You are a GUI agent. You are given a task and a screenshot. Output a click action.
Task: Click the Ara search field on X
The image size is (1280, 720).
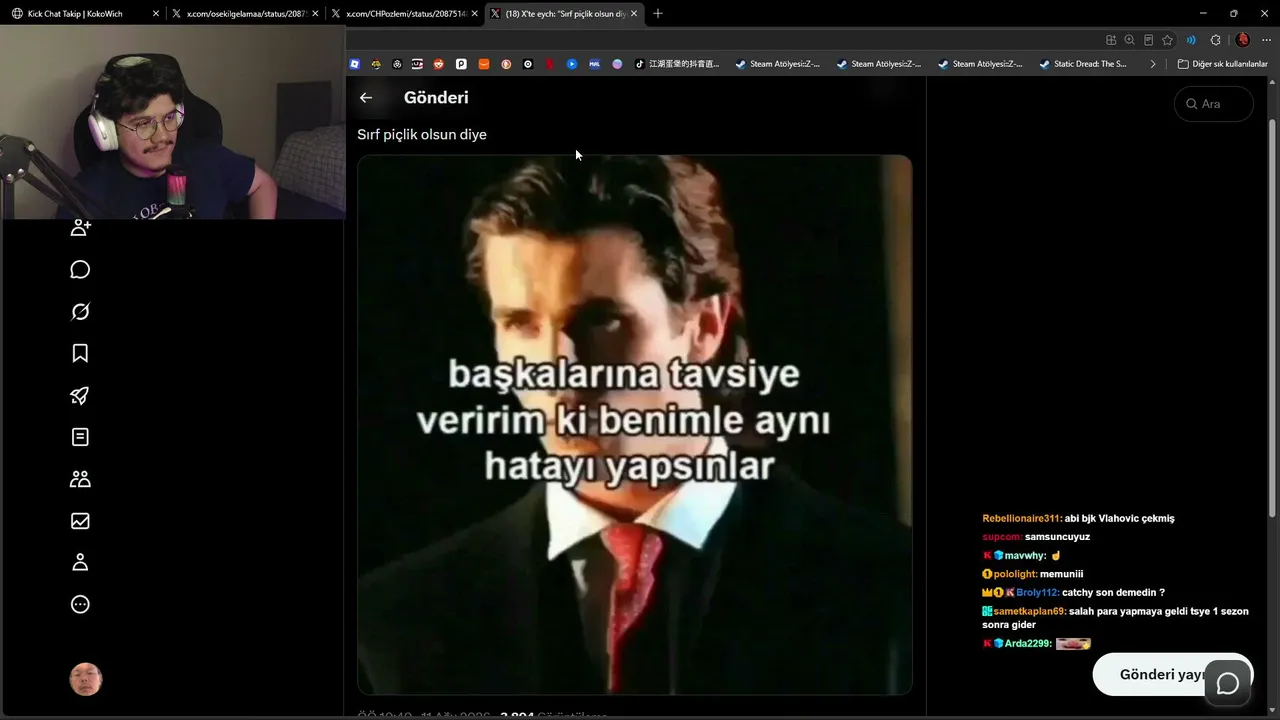point(1214,104)
